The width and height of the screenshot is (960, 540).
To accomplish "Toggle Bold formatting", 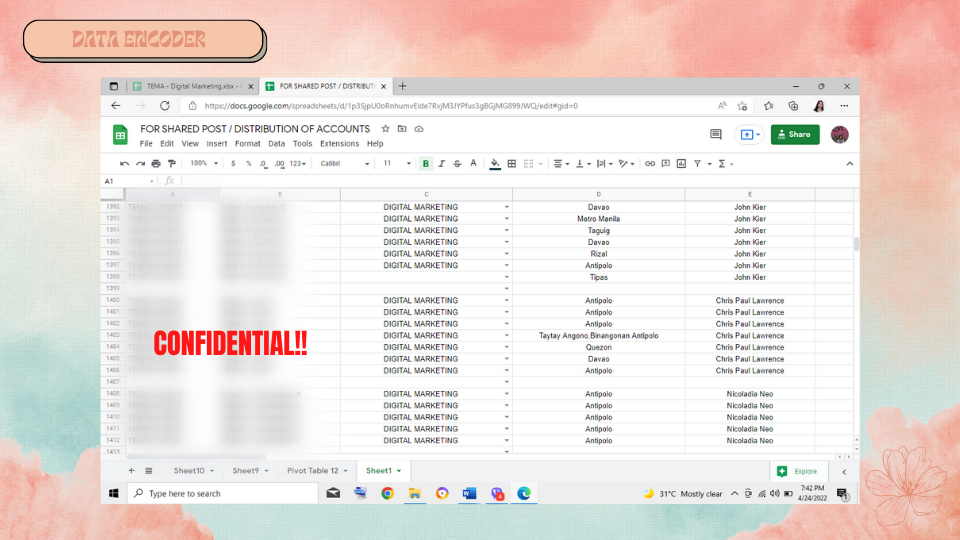I will [426, 163].
